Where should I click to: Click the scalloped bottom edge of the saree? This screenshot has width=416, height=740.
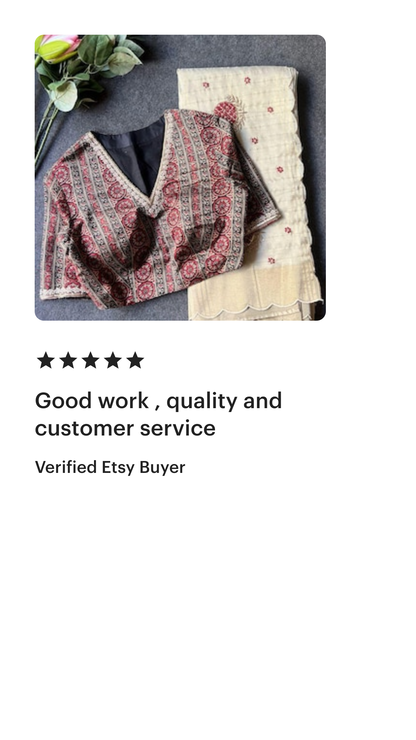[x=255, y=309]
